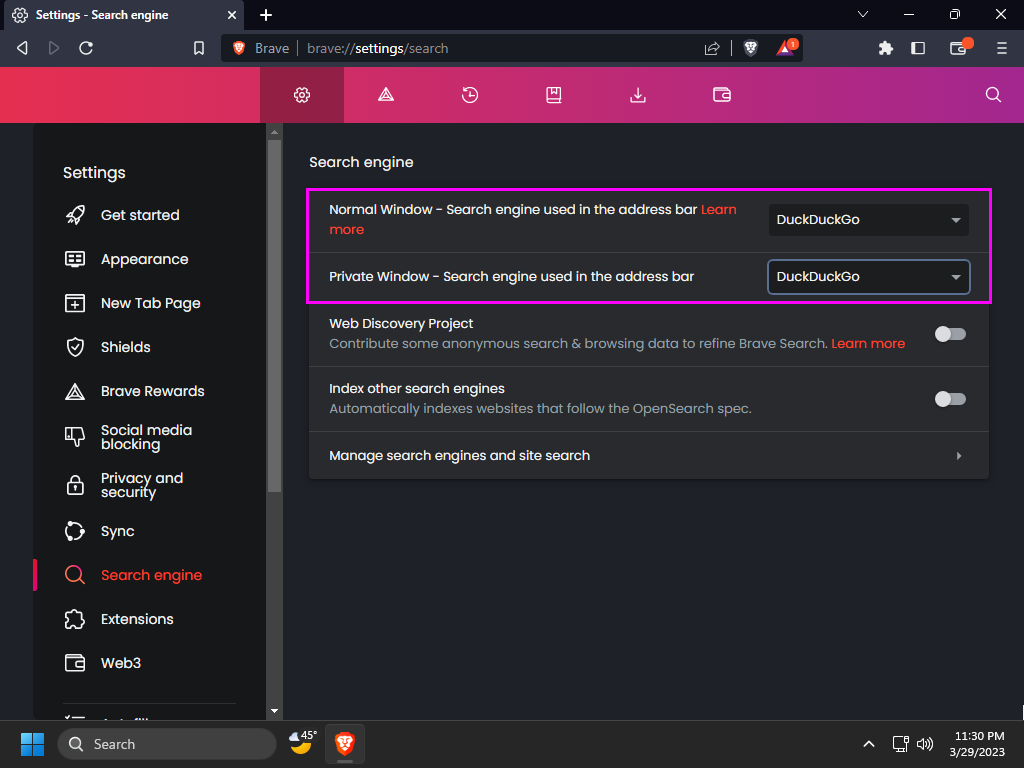Open network status icon in system tray
The height and width of the screenshot is (768, 1024).
(901, 744)
